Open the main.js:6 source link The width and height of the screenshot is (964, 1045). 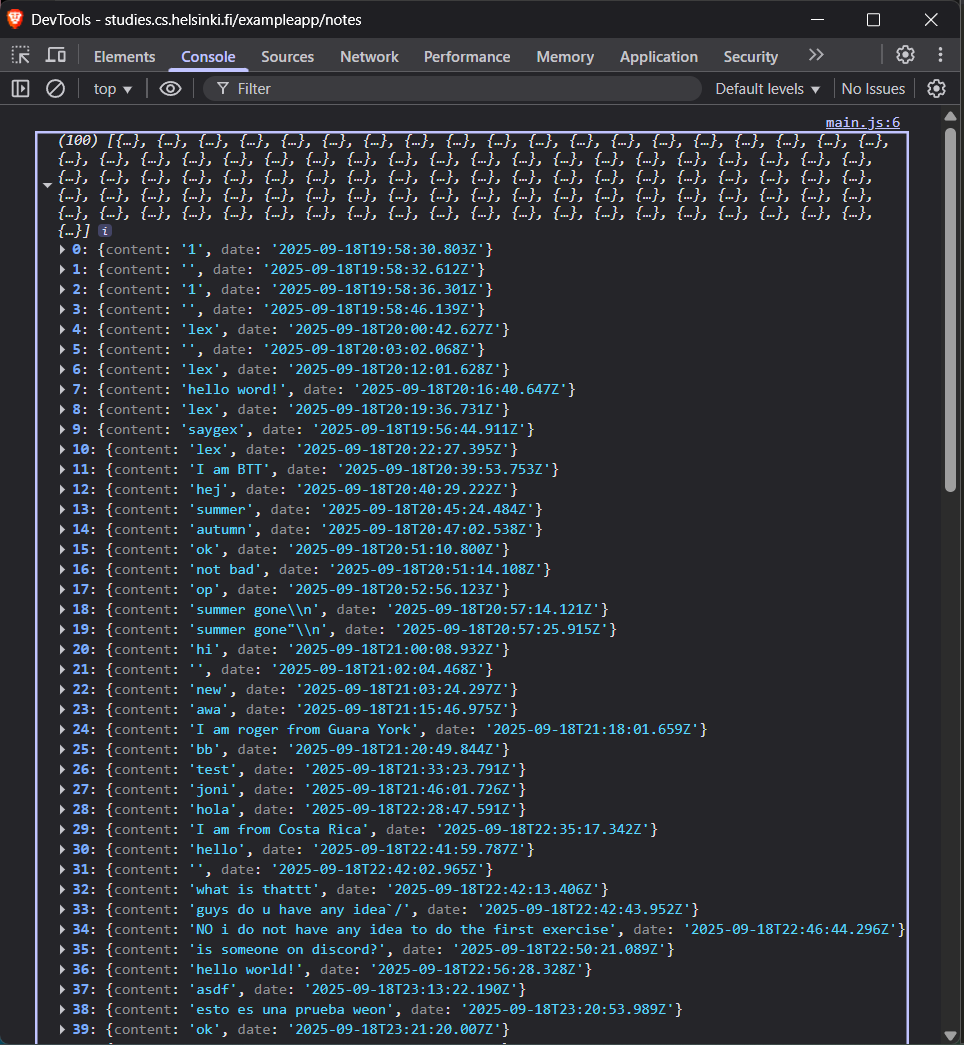tap(862, 123)
